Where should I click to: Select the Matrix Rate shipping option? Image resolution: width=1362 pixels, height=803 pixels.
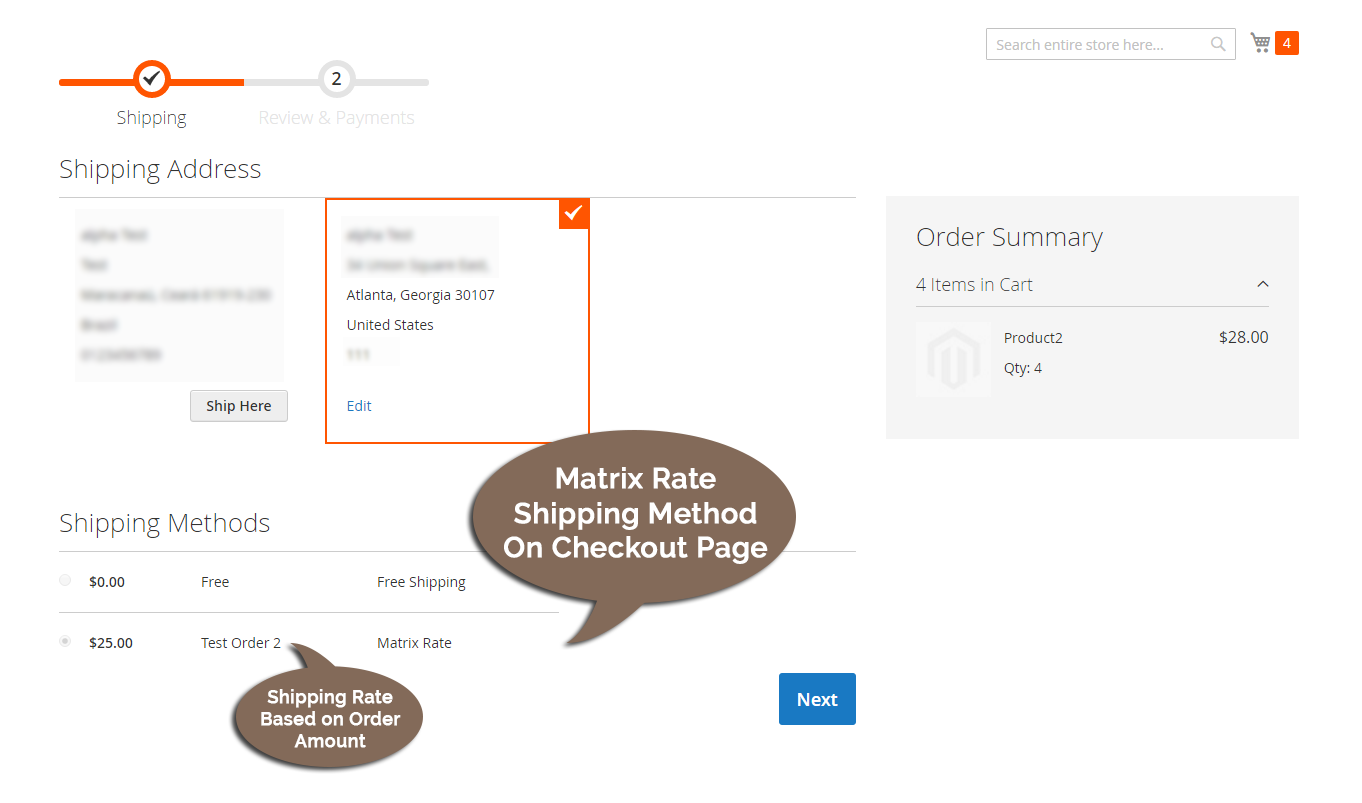(x=64, y=642)
